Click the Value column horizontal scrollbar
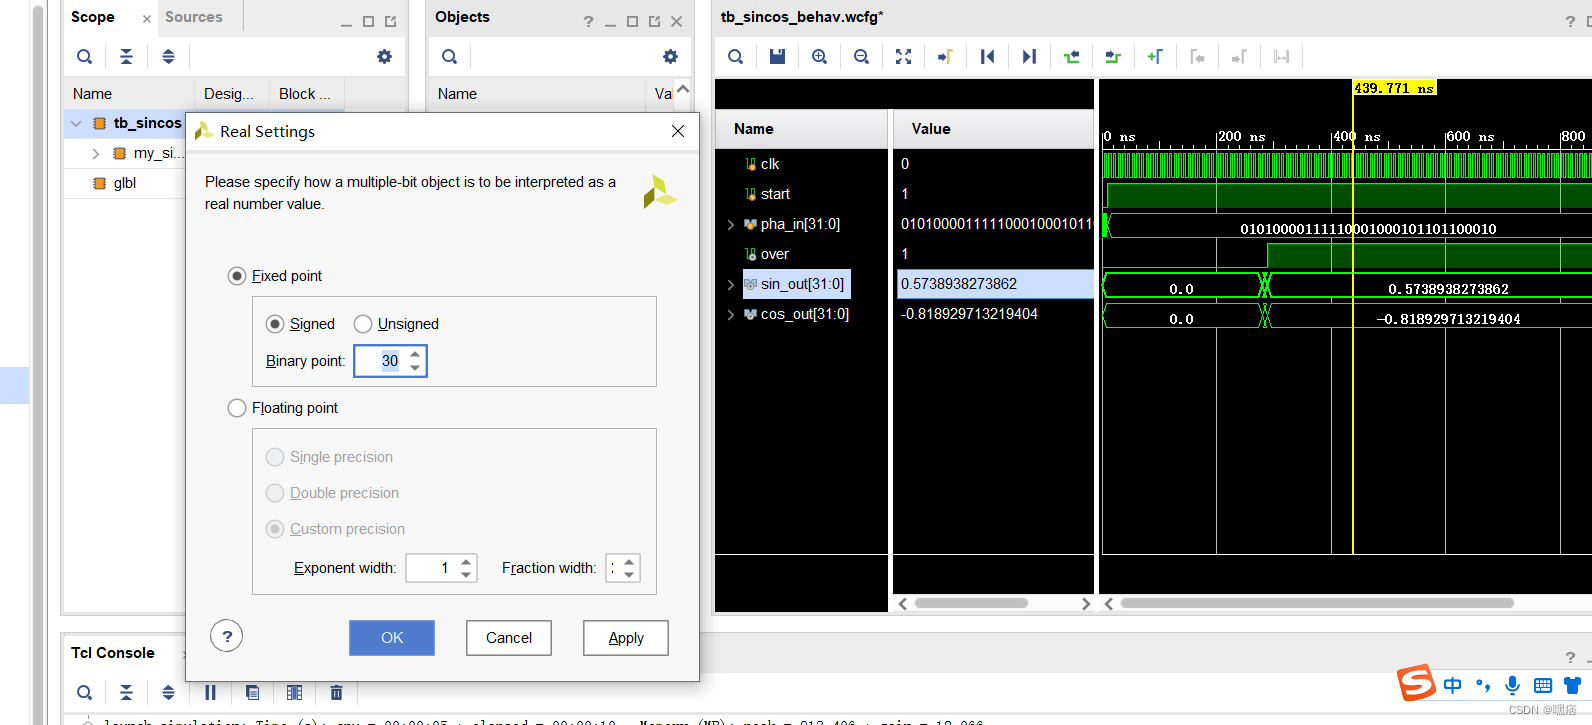This screenshot has width=1592, height=725. click(971, 603)
